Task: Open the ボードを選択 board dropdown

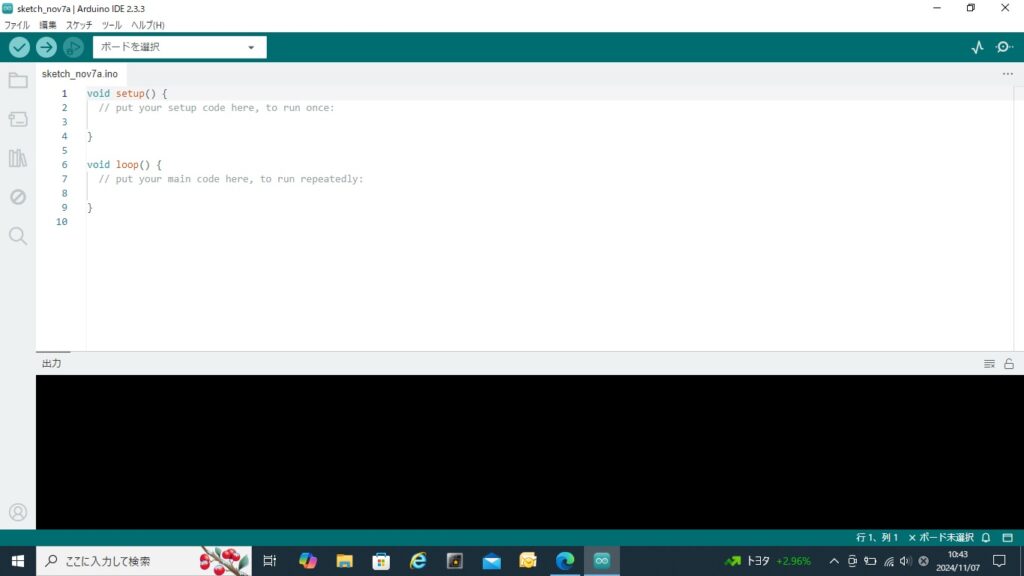Action: coord(180,47)
